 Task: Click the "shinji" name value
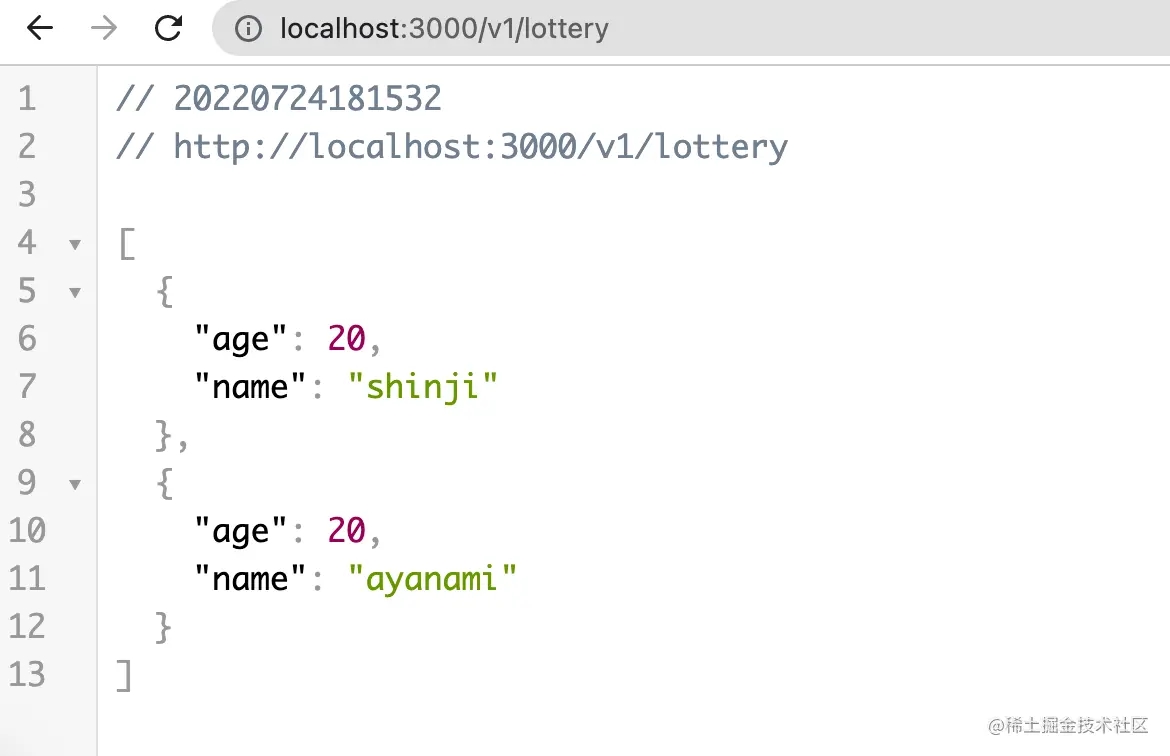(422, 386)
